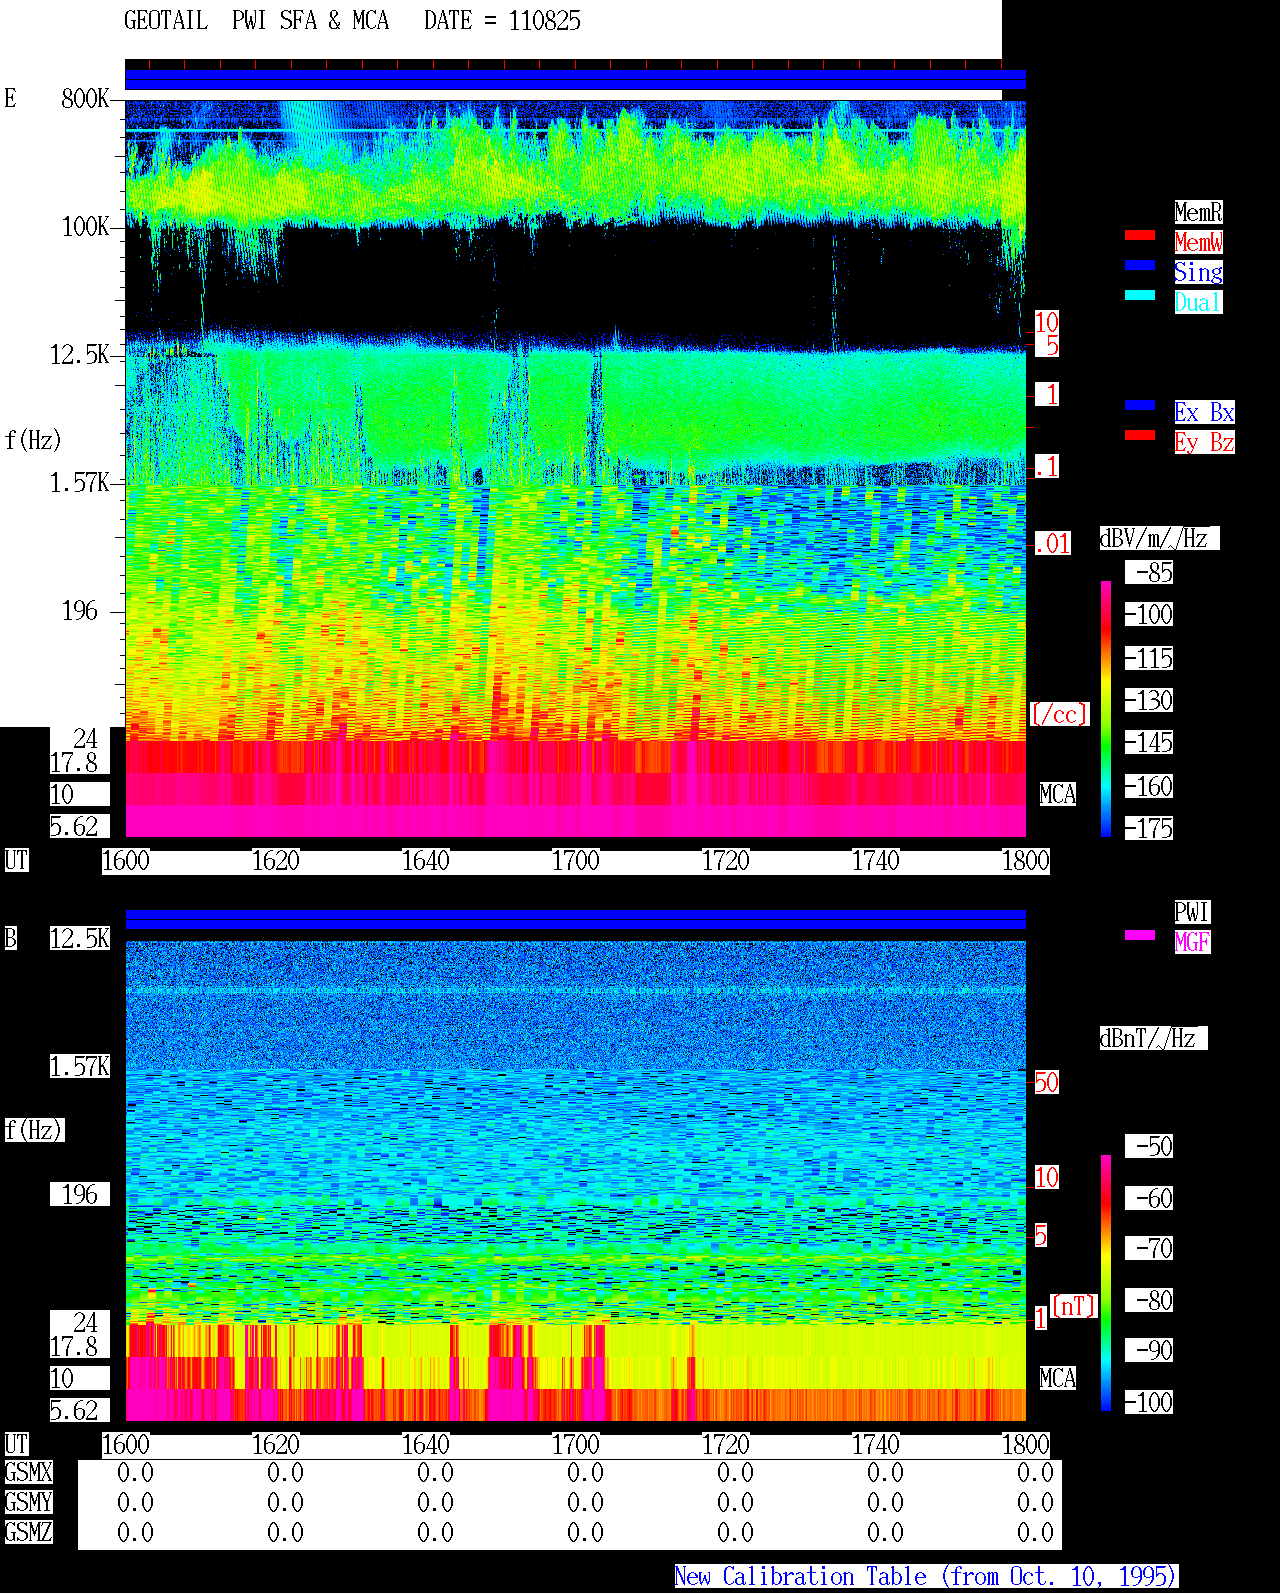Screen dimensions: 1280x1593
Task: Click the MGF legend label
Action: [x=1192, y=942]
